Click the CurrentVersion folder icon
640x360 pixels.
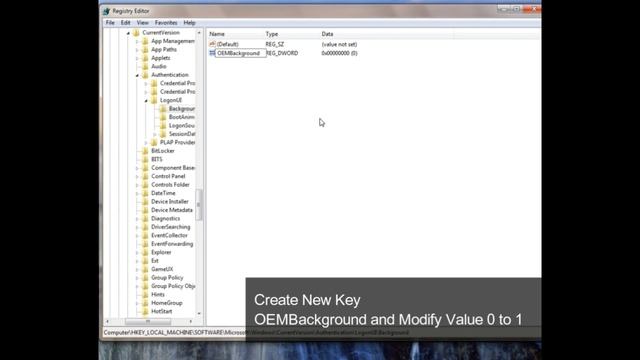(x=136, y=33)
